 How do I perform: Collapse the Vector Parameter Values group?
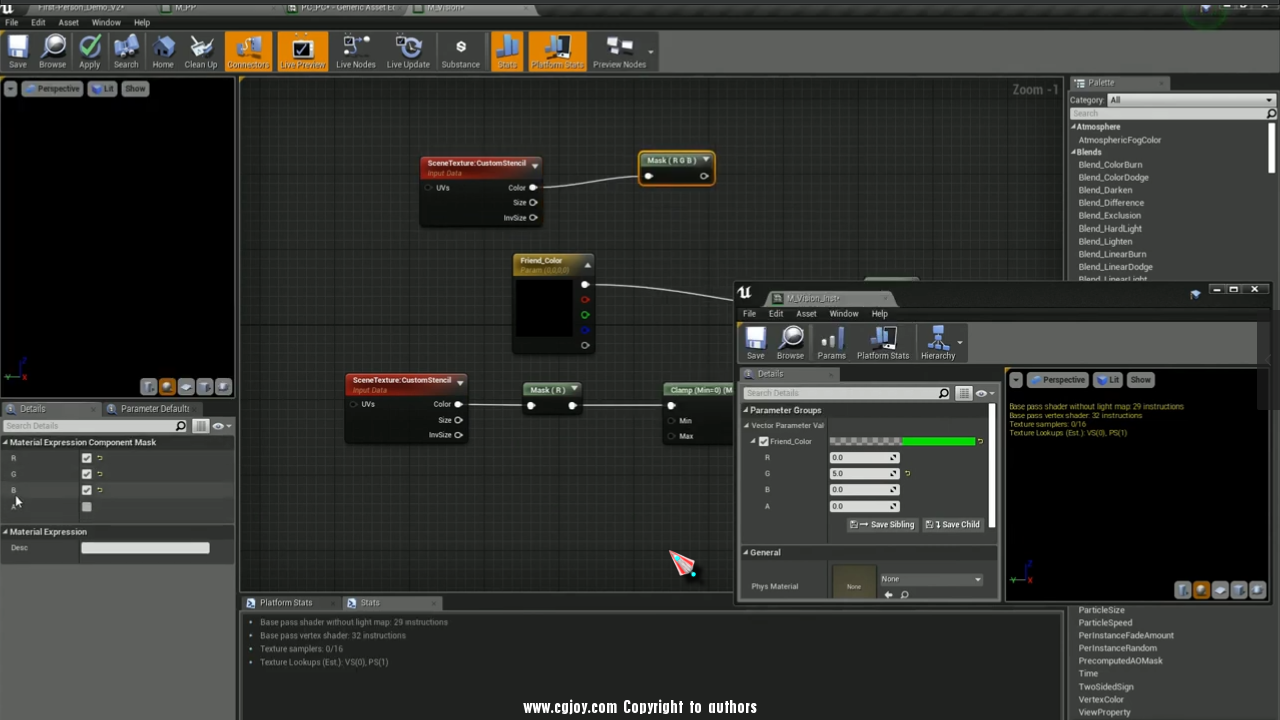(746, 426)
